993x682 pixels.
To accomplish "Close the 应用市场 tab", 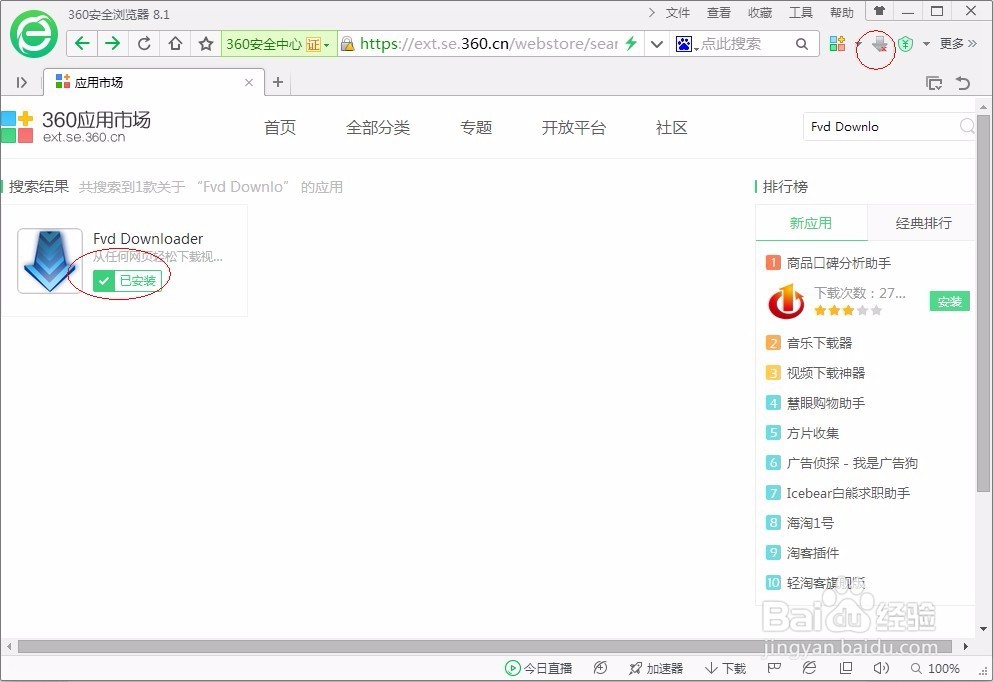I will click(x=249, y=82).
